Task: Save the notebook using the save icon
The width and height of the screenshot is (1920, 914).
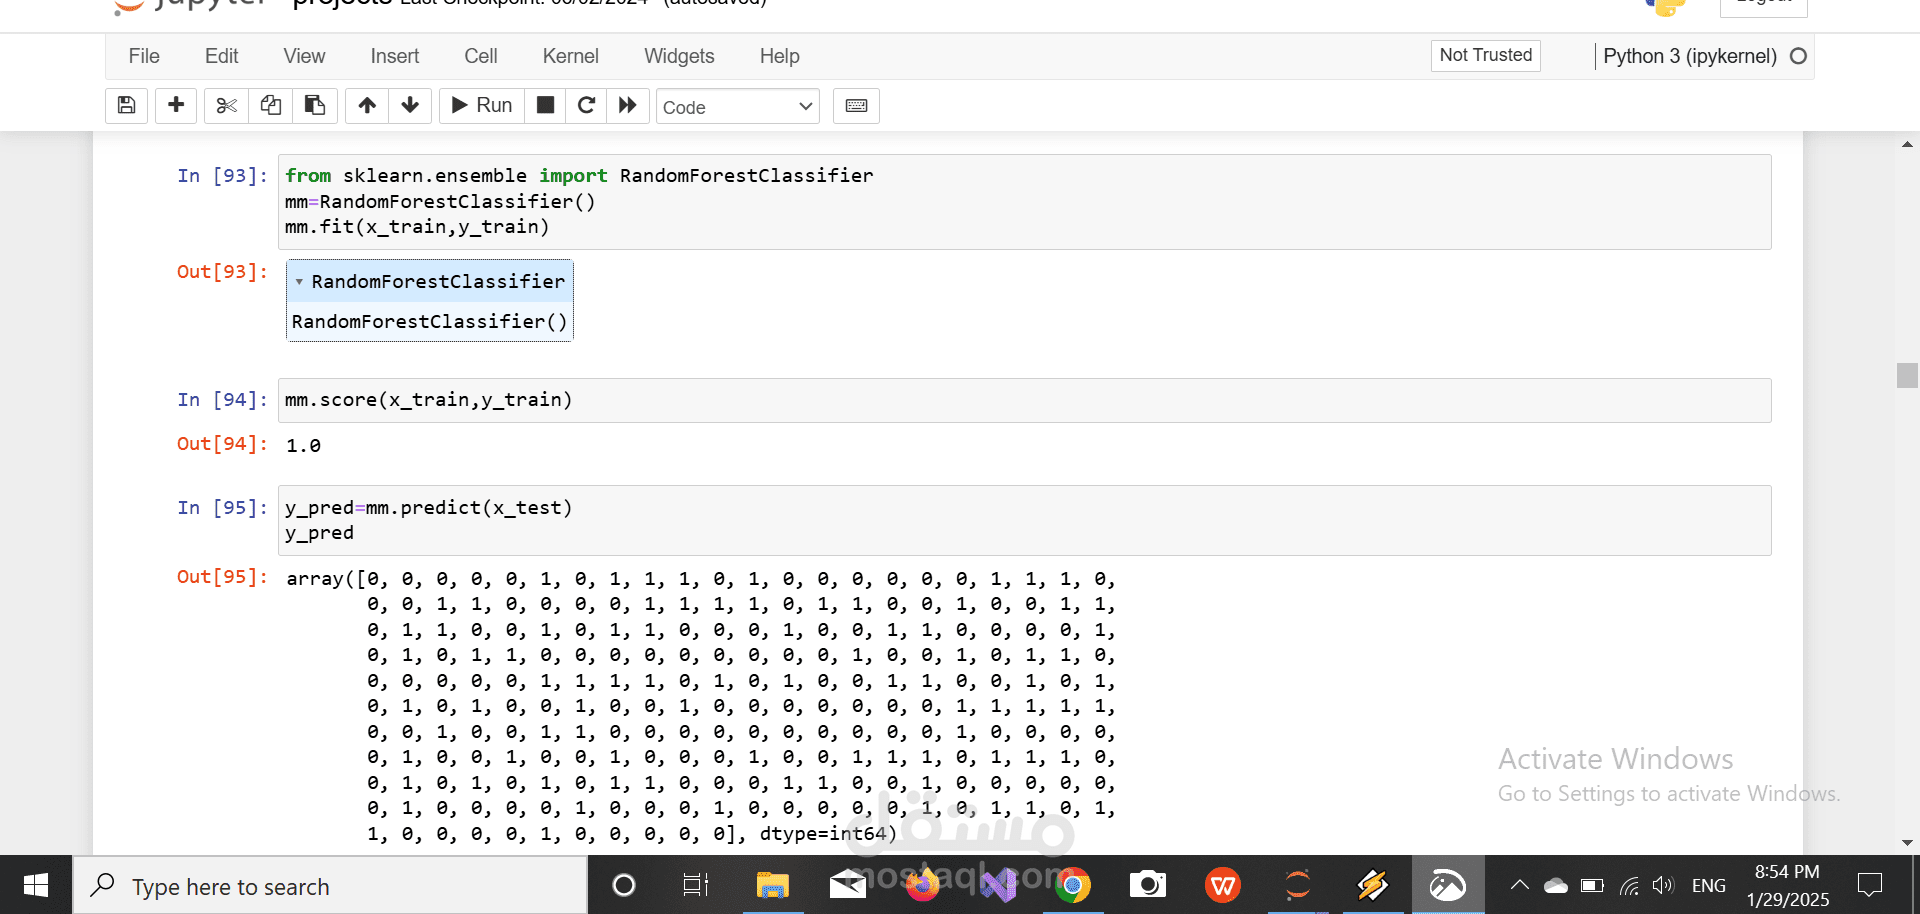Action: (x=126, y=106)
